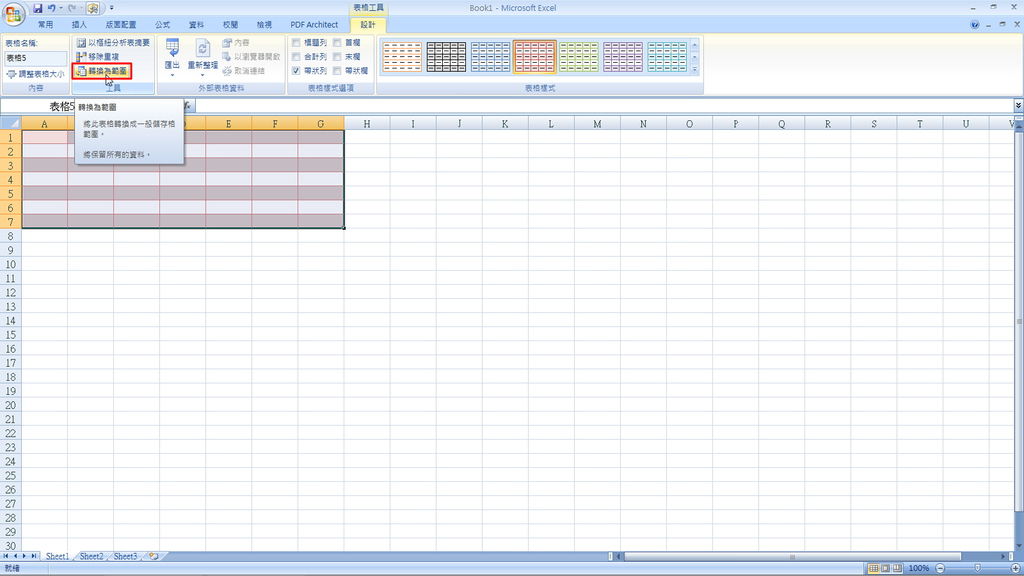The height and width of the screenshot is (576, 1024).
Task: Select column H header
Action: tap(367, 123)
